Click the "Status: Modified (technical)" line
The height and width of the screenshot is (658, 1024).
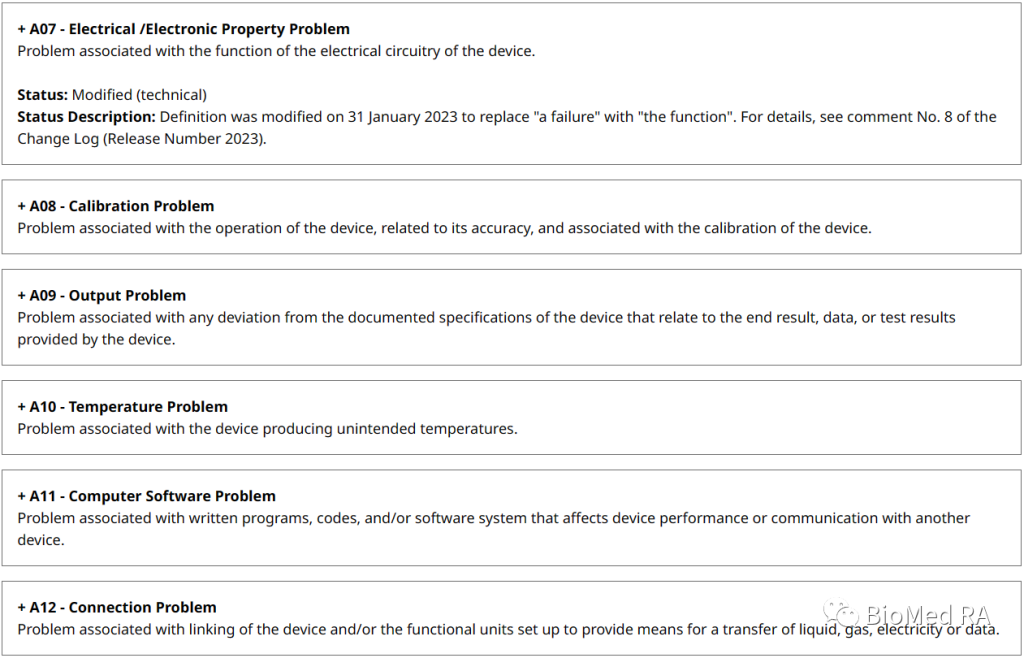[112, 95]
